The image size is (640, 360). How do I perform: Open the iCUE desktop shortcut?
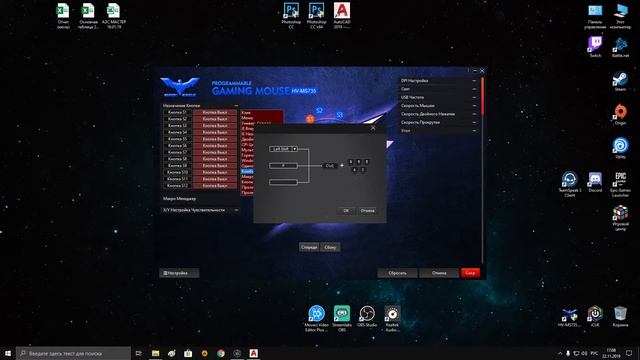tap(595, 317)
